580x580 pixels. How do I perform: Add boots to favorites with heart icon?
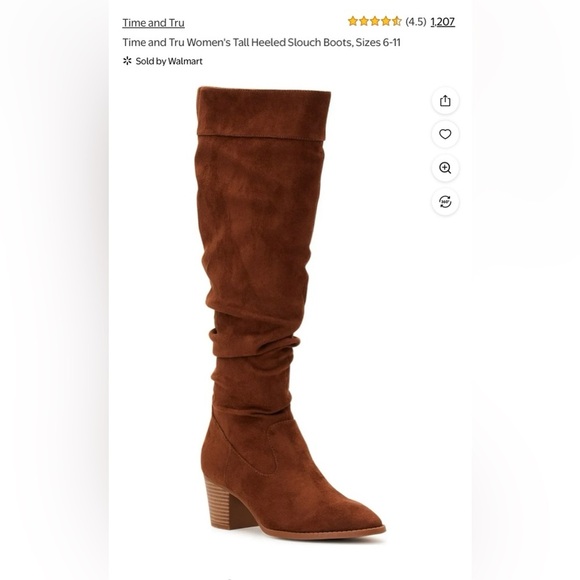click(x=445, y=134)
